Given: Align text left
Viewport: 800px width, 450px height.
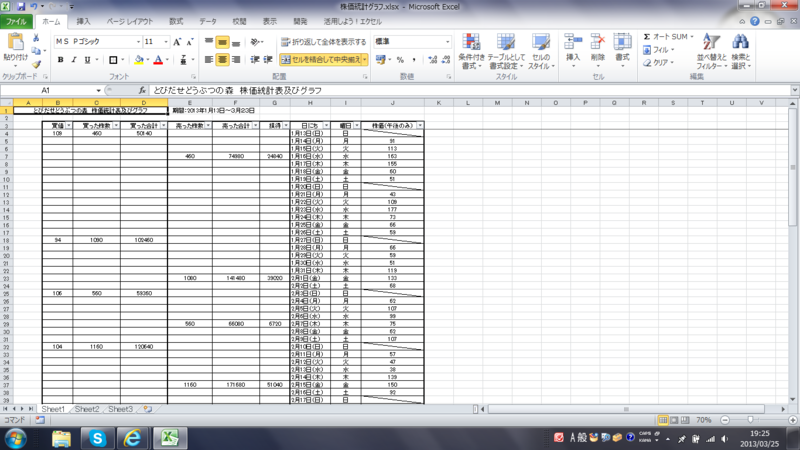Looking at the screenshot, I should point(209,60).
